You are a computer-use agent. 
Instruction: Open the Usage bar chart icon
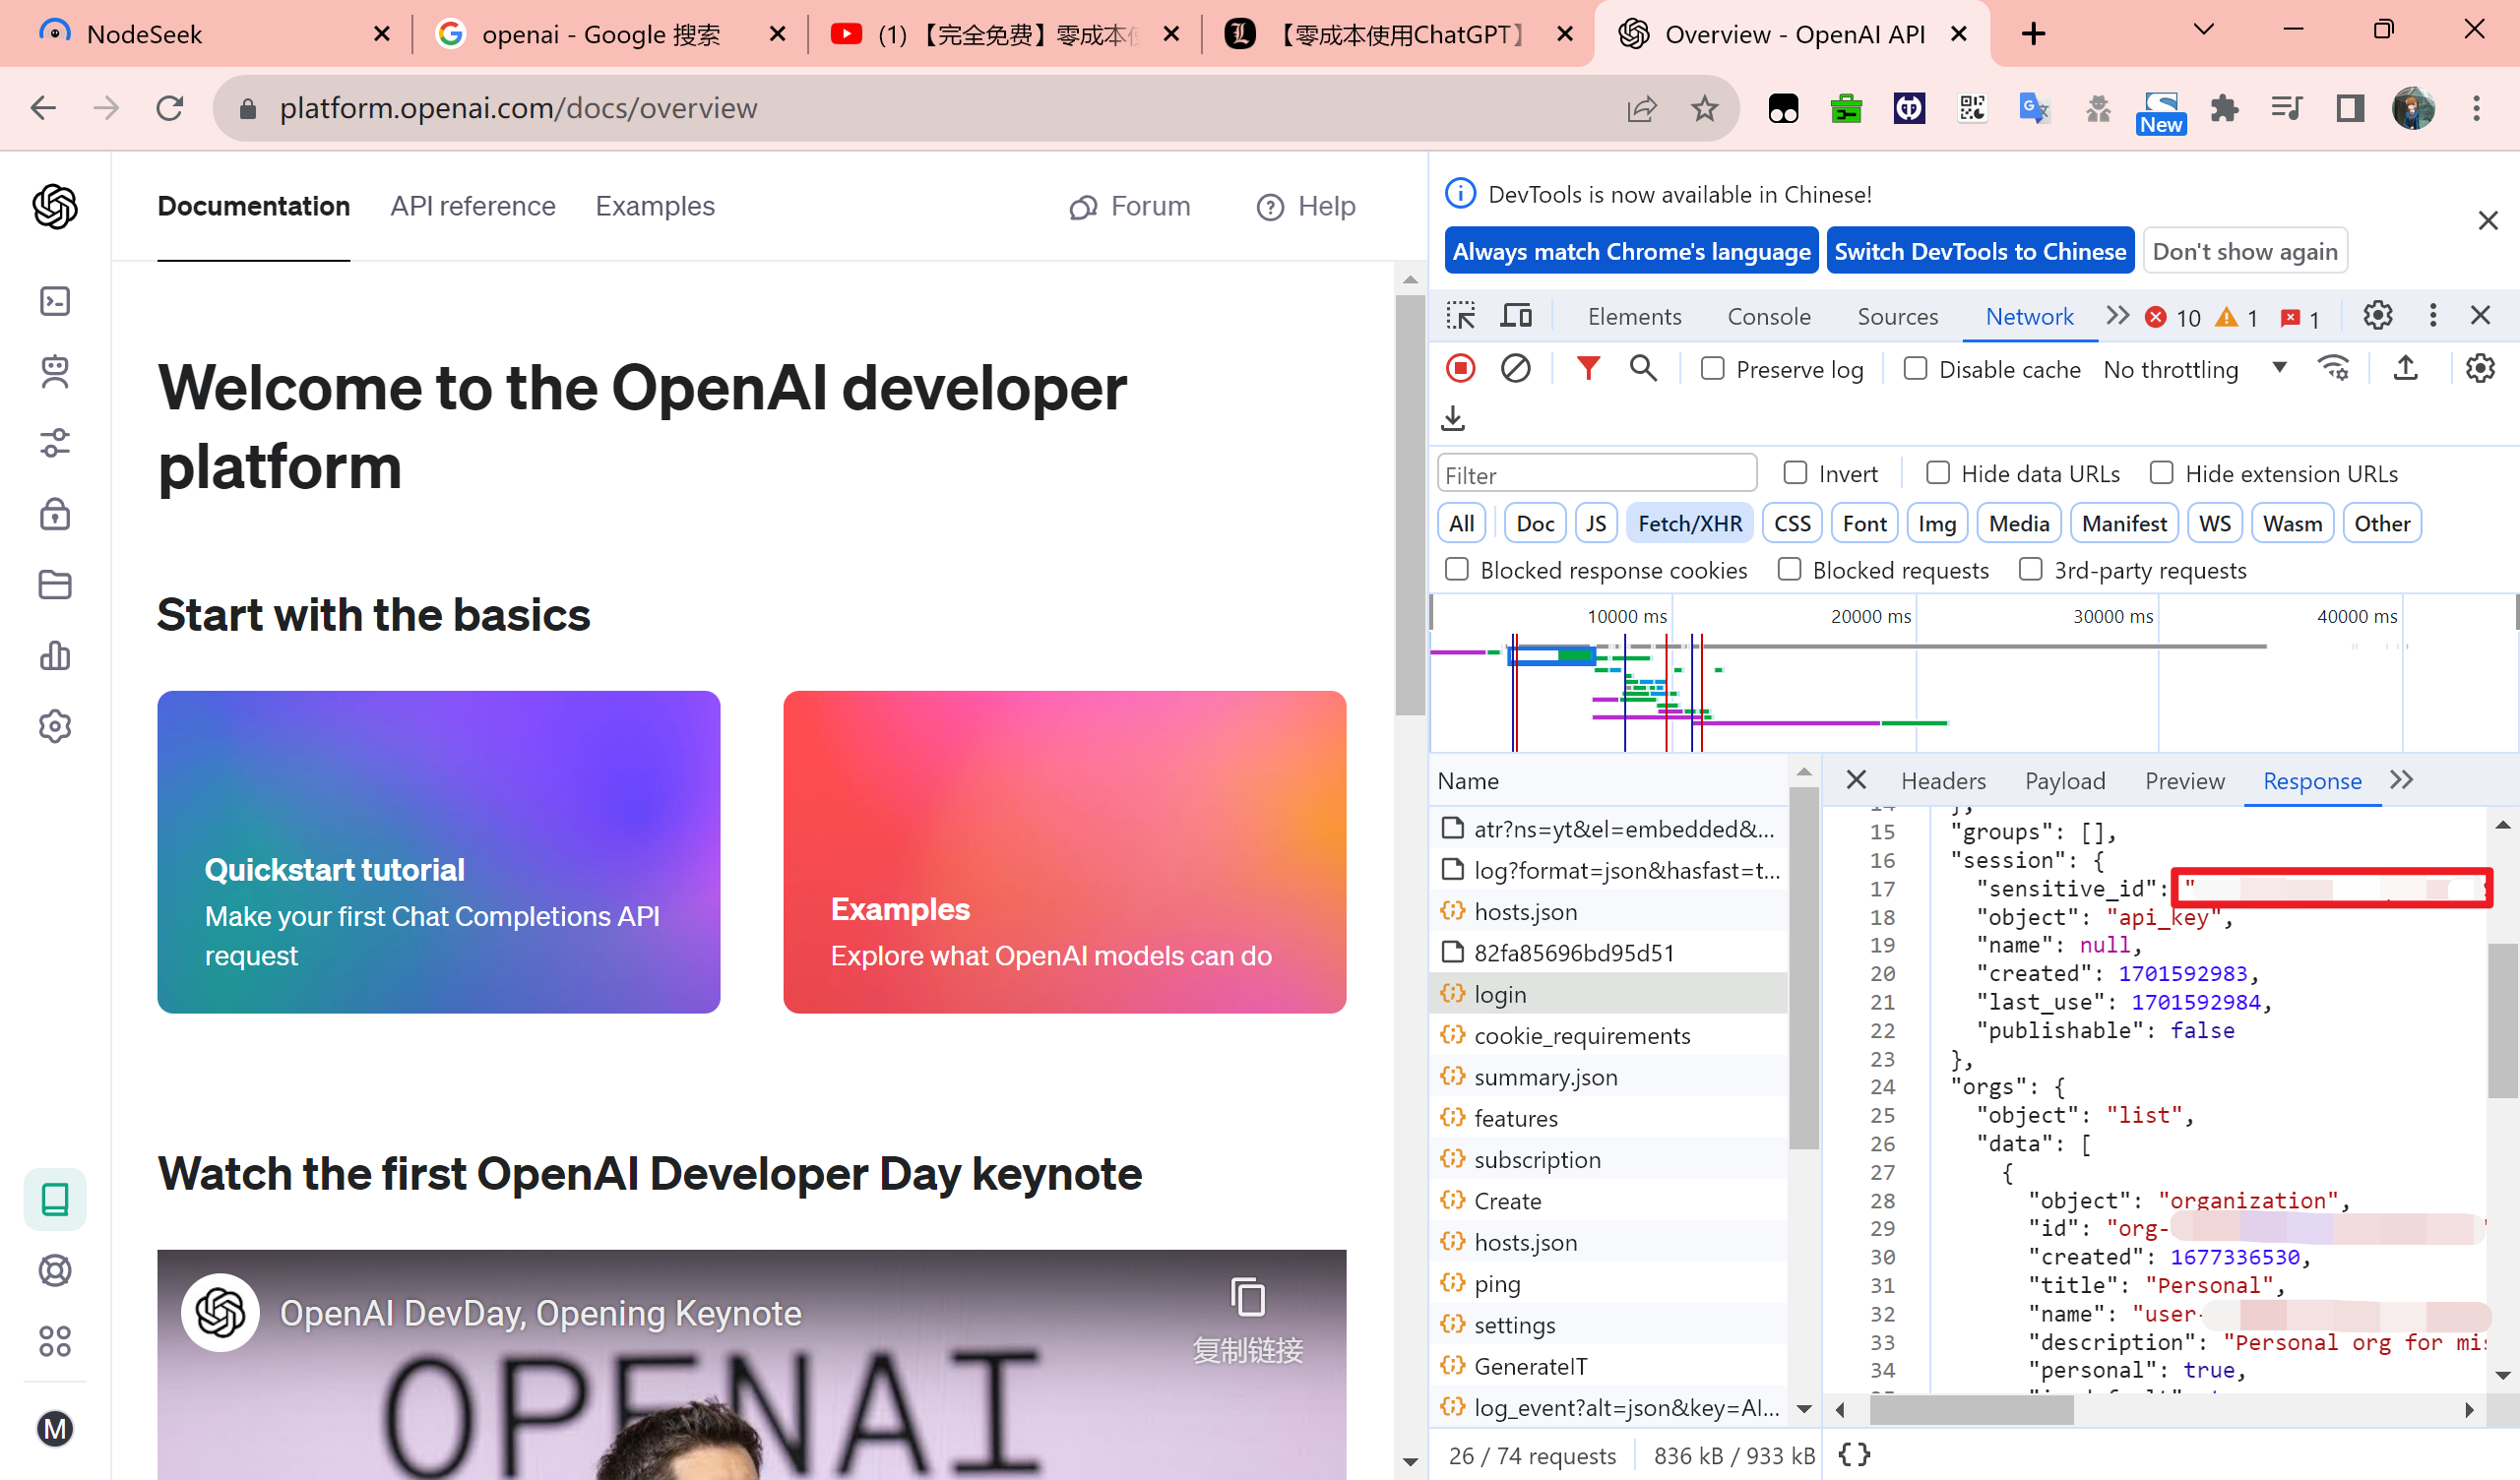[x=55, y=655]
